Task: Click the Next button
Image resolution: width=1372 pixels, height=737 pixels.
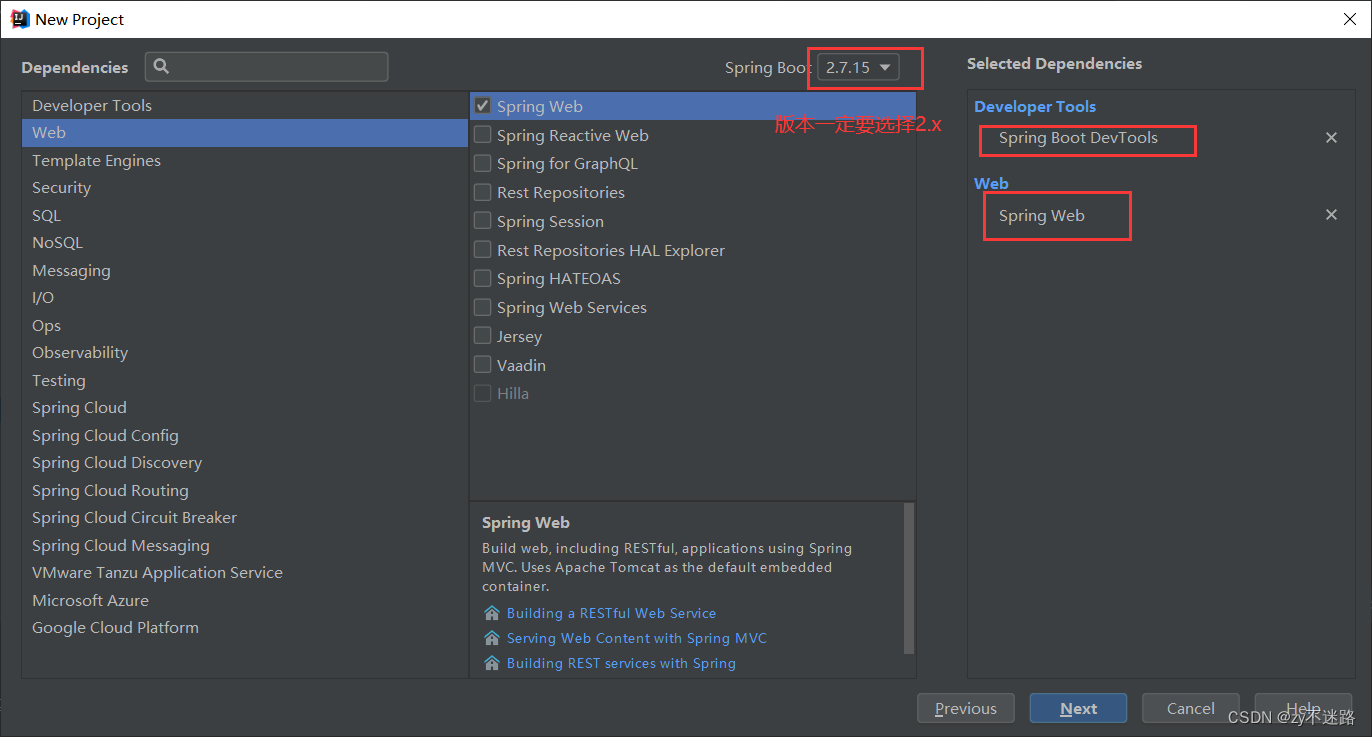Action: click(x=1079, y=708)
